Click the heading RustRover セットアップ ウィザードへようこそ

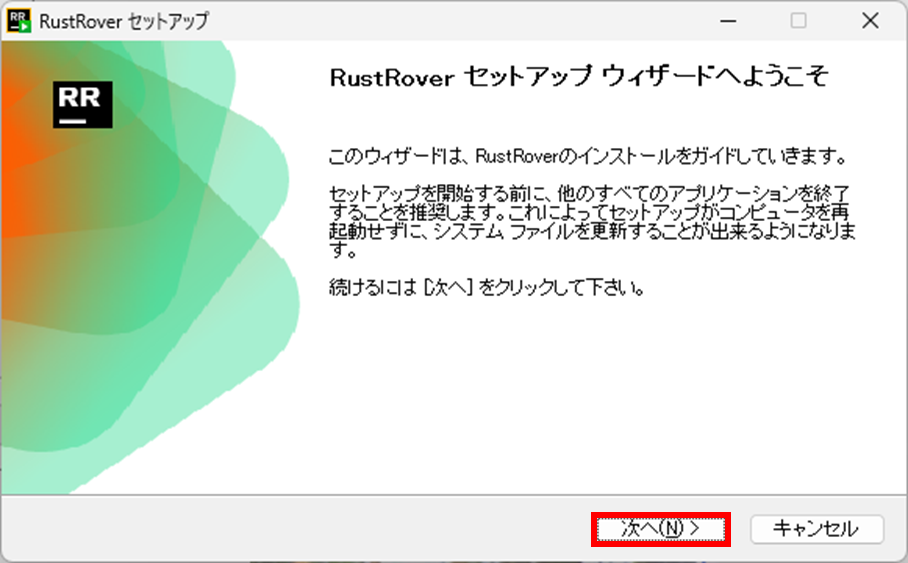579,76
